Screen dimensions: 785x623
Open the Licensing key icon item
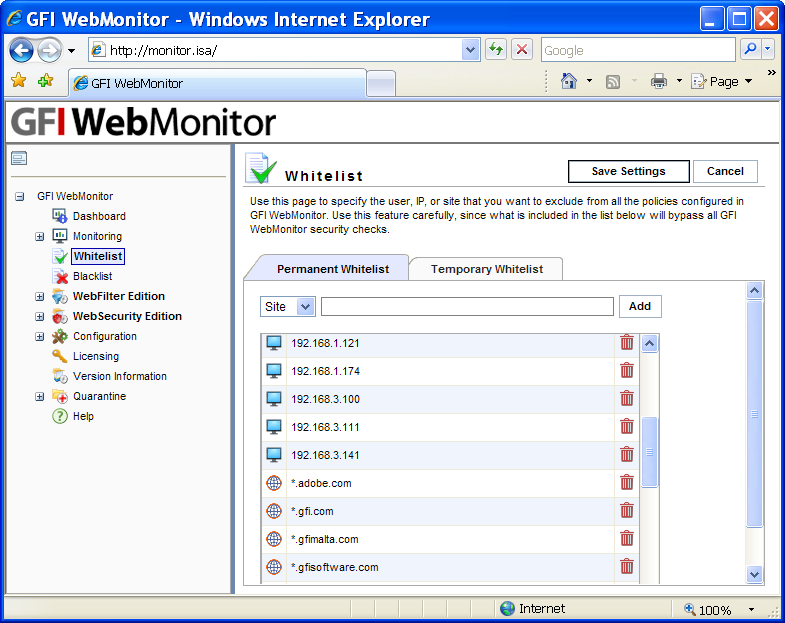[x=60, y=356]
